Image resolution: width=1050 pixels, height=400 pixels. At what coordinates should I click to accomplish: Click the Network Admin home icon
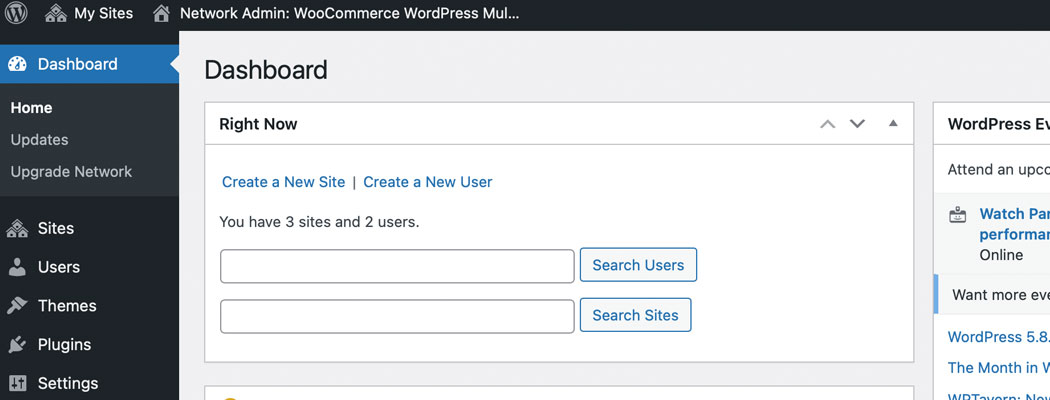(161, 13)
